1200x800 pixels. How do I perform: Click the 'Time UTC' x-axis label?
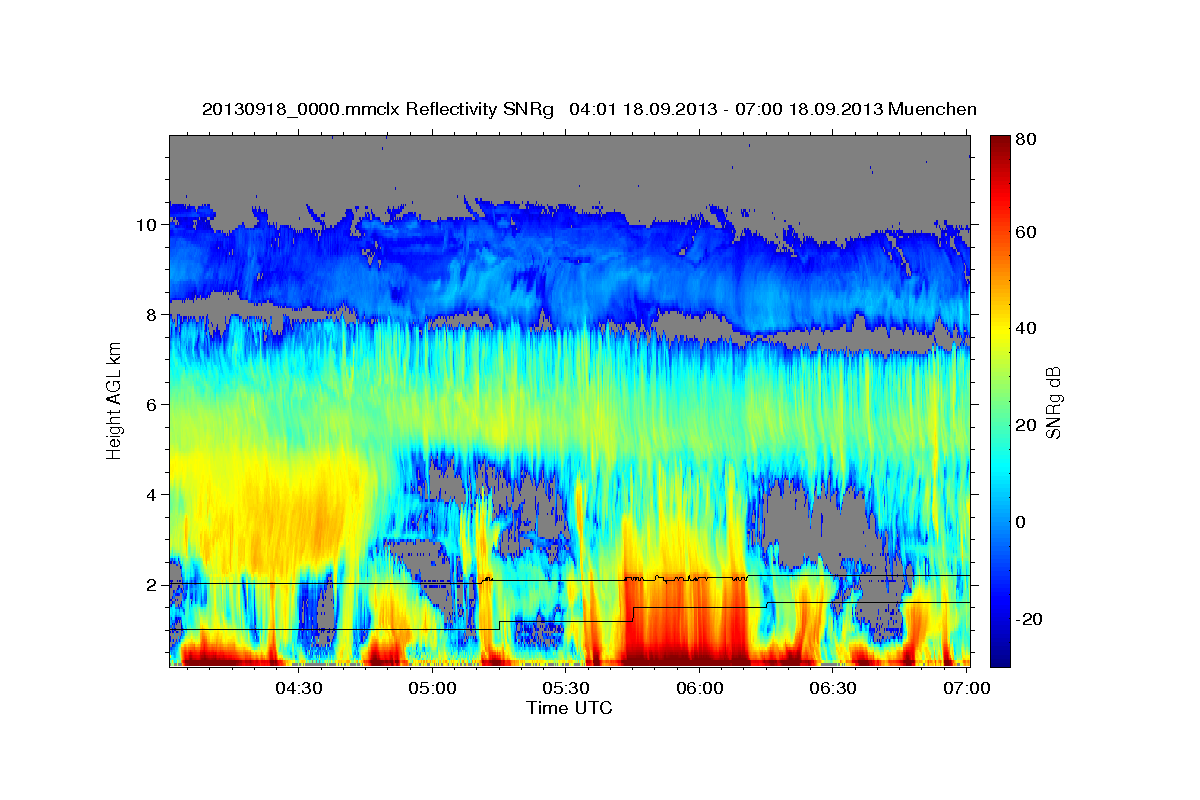coord(569,708)
